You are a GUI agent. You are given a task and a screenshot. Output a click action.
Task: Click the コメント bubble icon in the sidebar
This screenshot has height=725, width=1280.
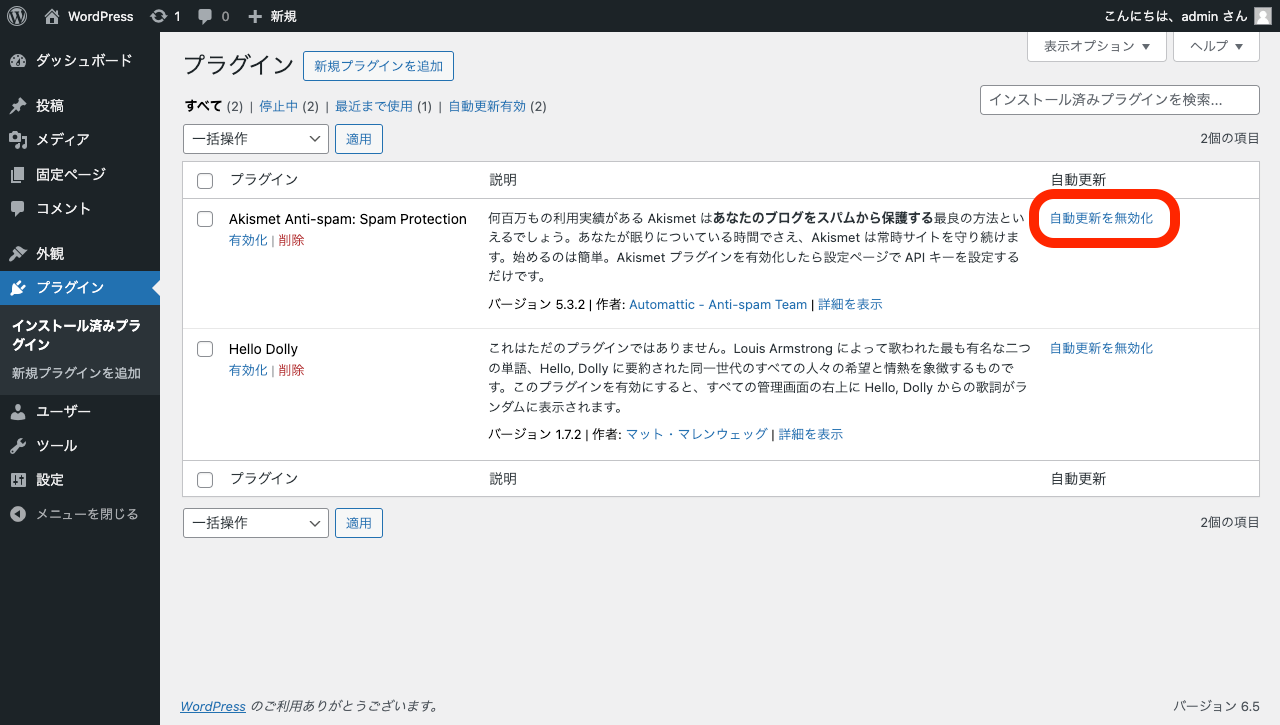click(18, 209)
